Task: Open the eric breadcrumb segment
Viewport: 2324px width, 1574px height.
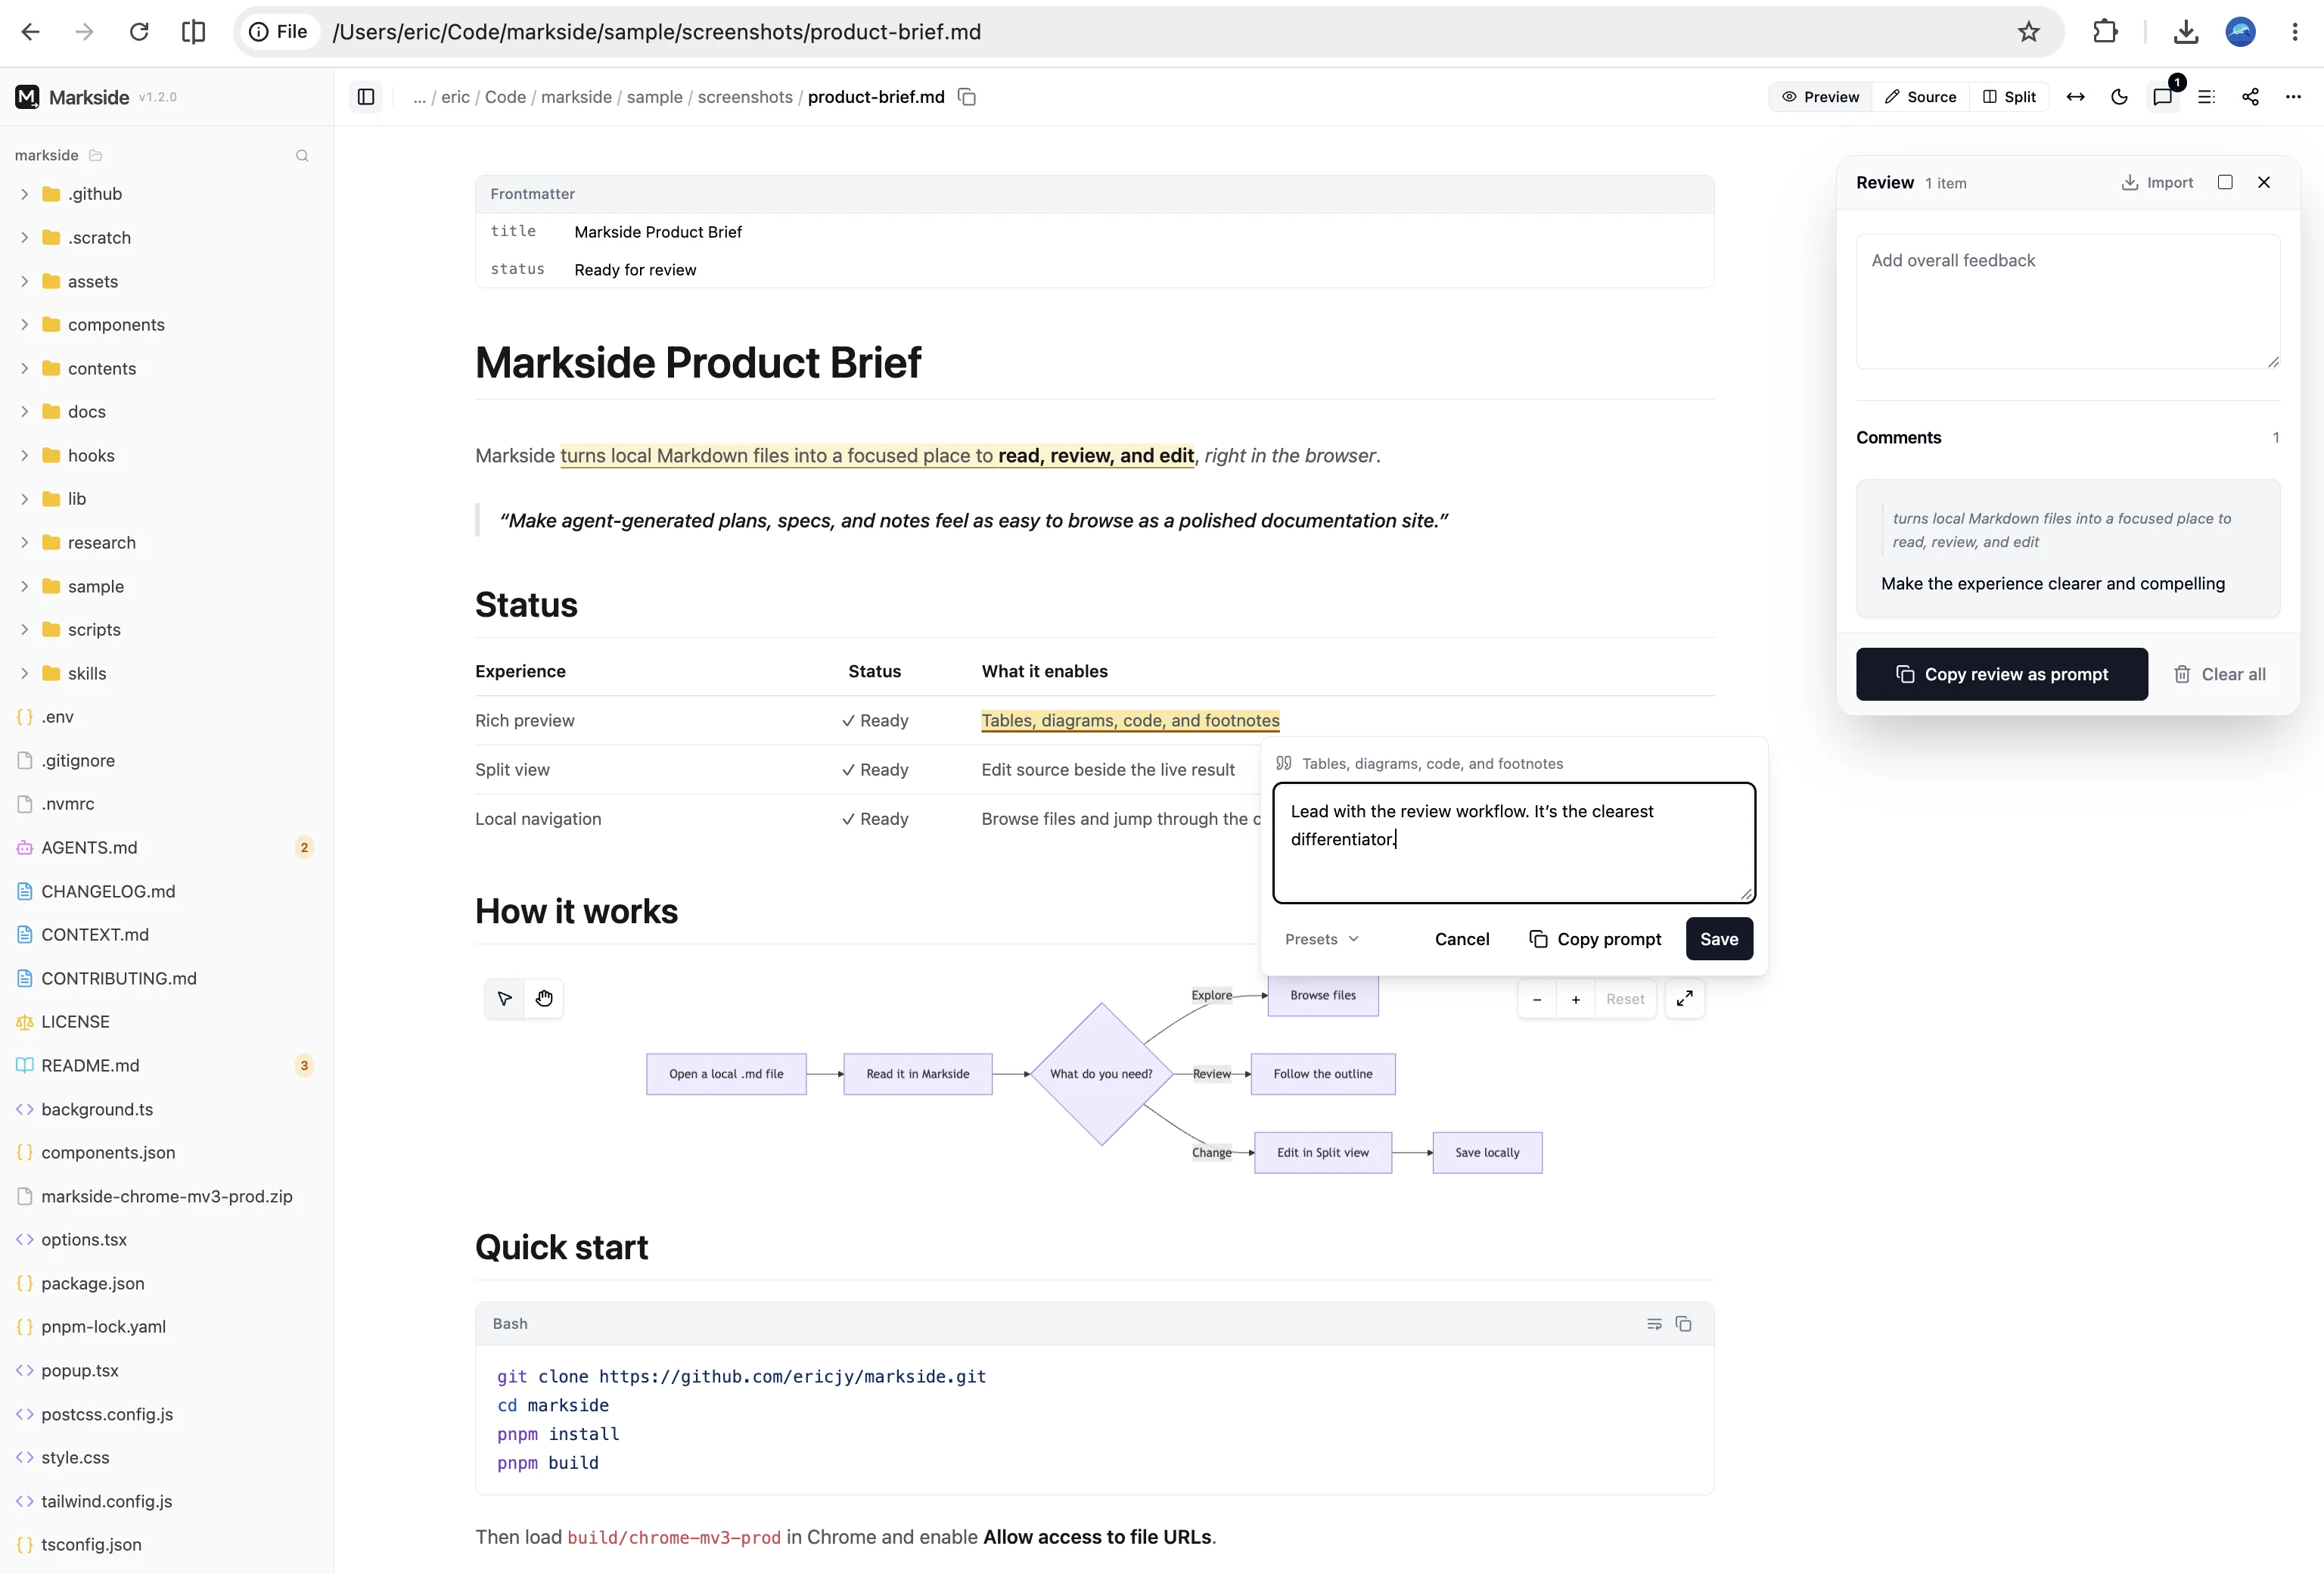Action: point(455,97)
